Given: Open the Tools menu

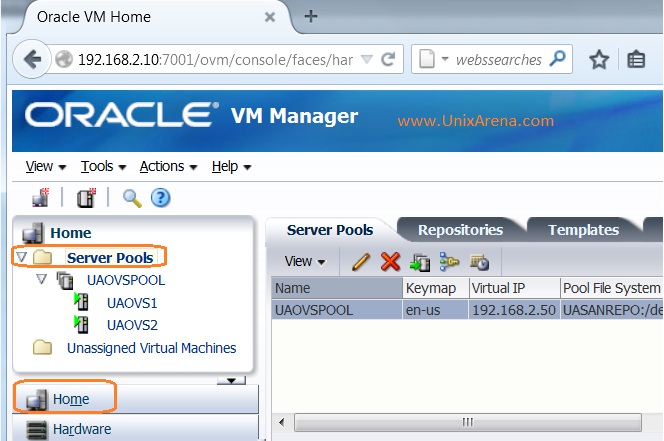Looking at the screenshot, I should click(103, 166).
